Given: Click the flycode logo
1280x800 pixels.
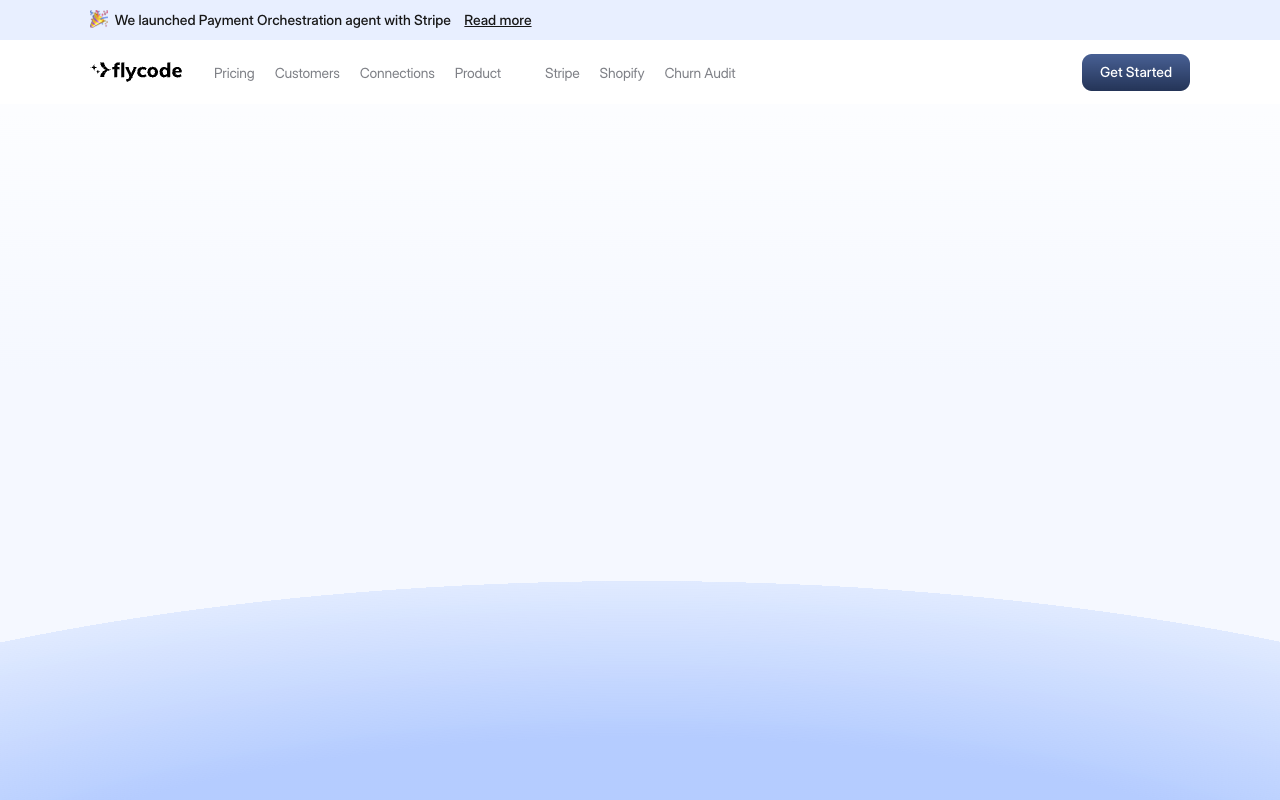Looking at the screenshot, I should pos(136,71).
